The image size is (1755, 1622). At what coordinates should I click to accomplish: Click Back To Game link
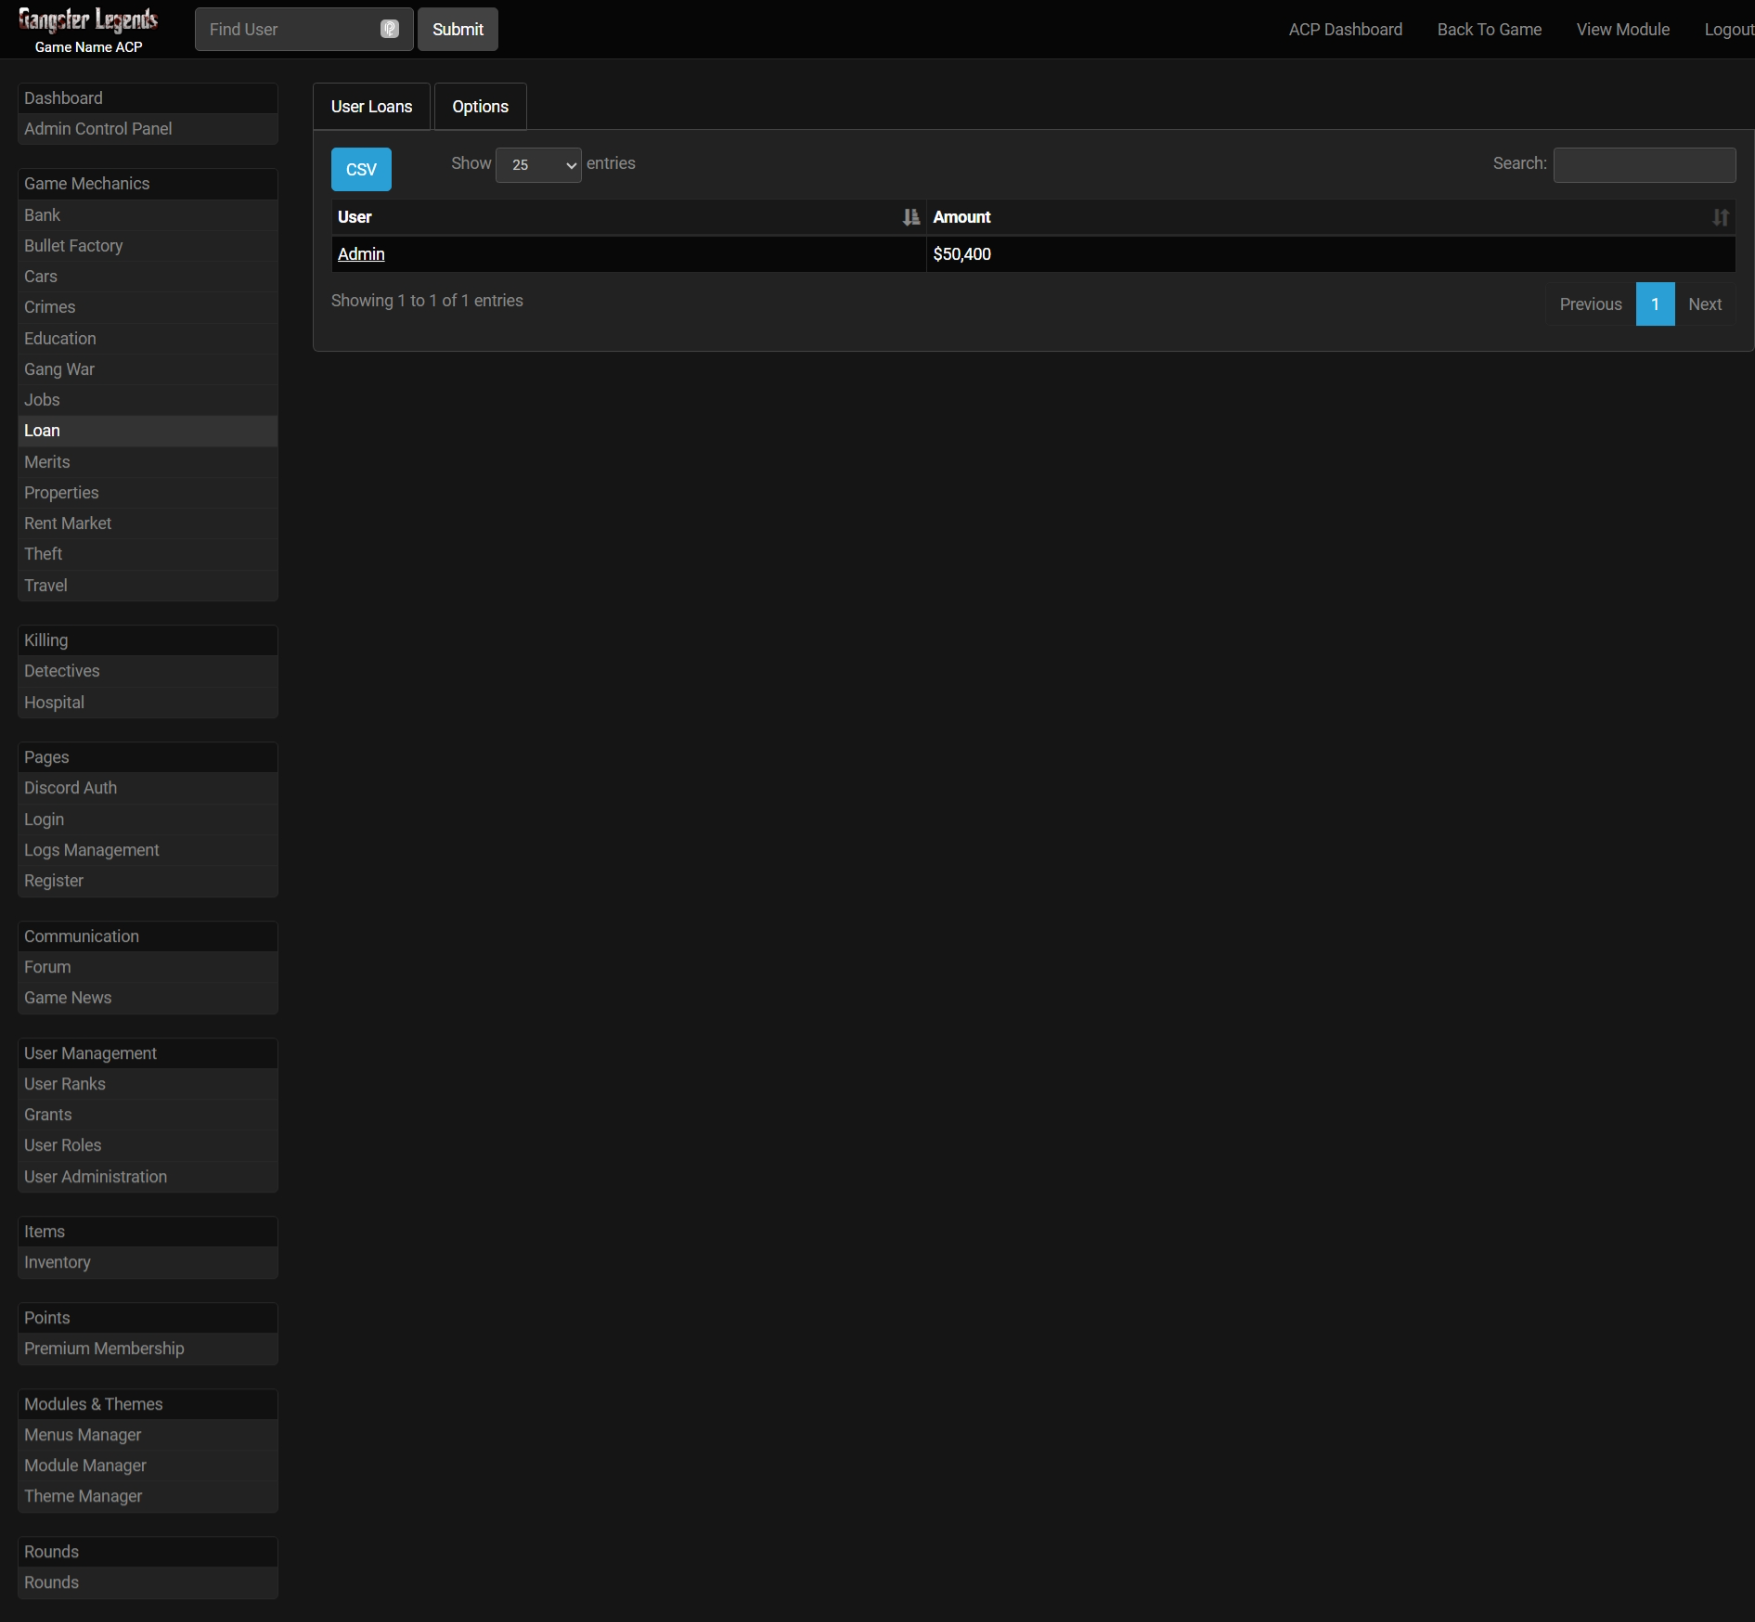pyautogui.click(x=1489, y=29)
